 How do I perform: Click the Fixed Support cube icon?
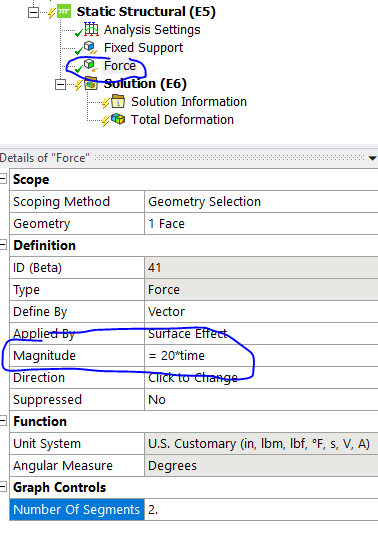tap(89, 47)
